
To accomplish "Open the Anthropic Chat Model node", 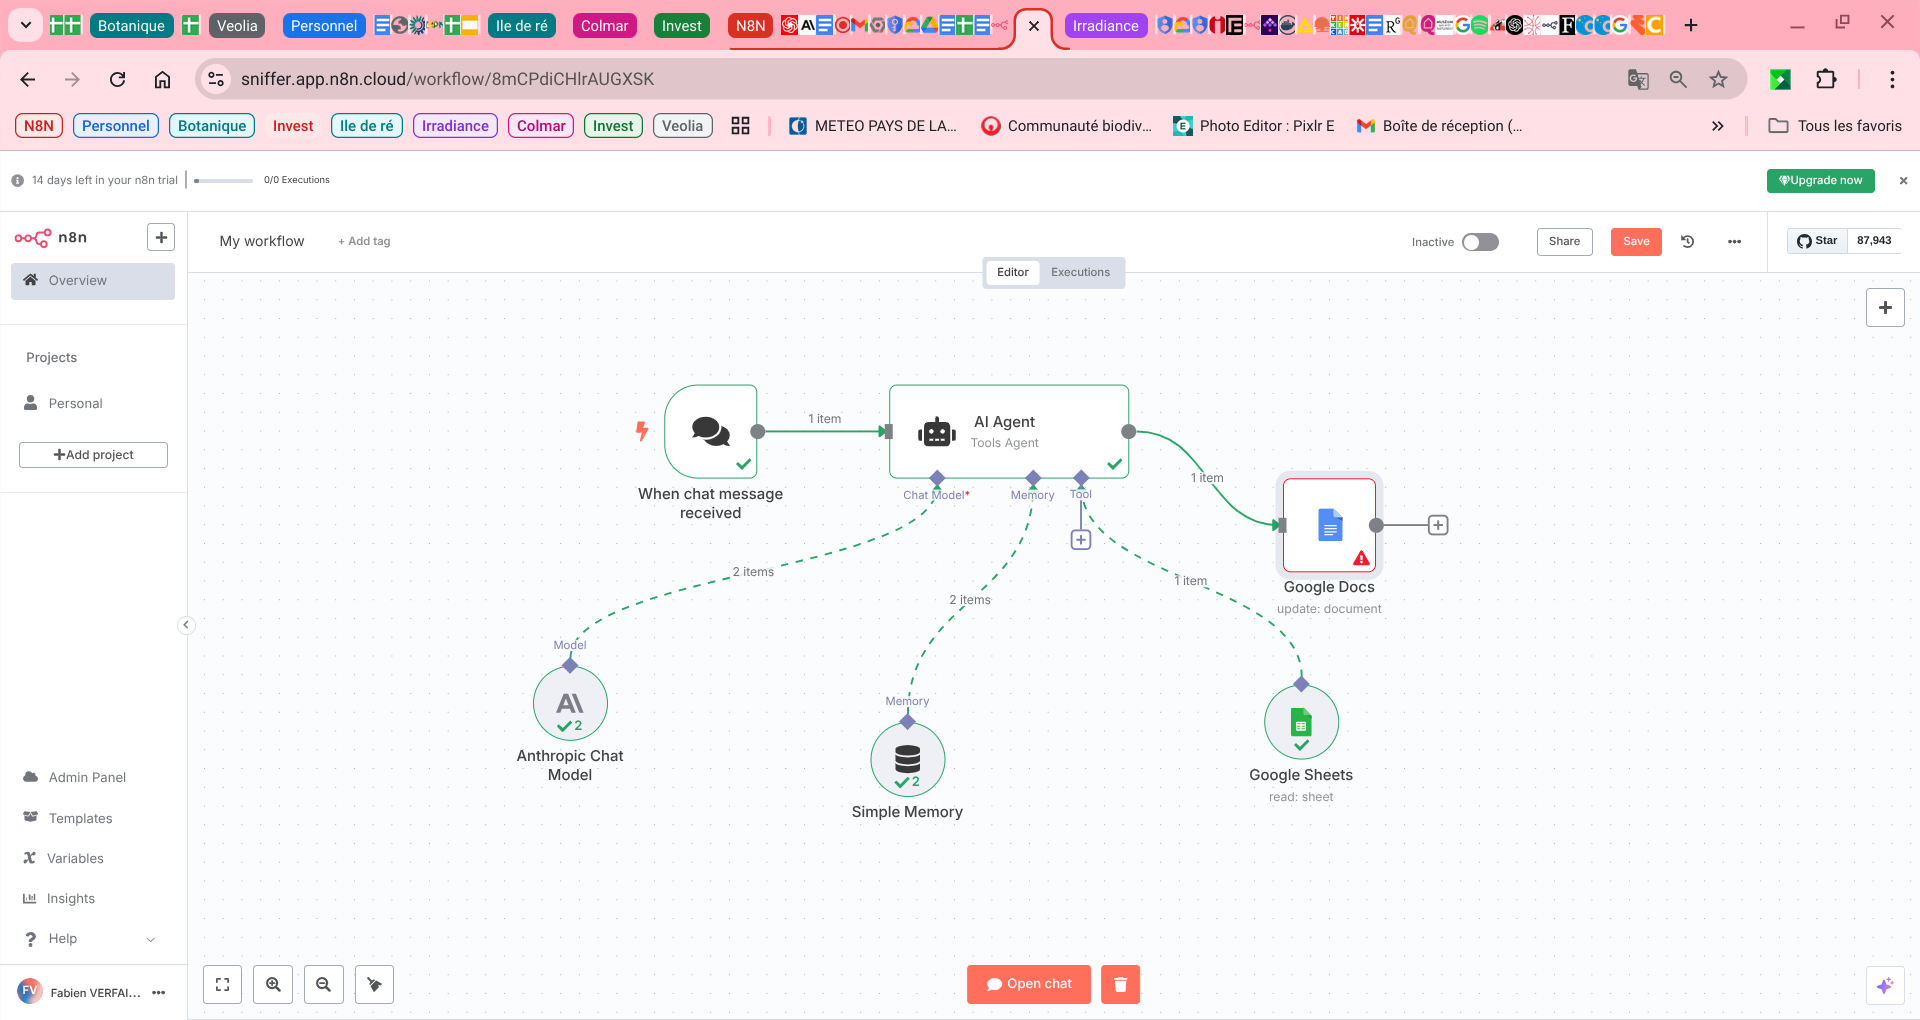I will pos(570,704).
